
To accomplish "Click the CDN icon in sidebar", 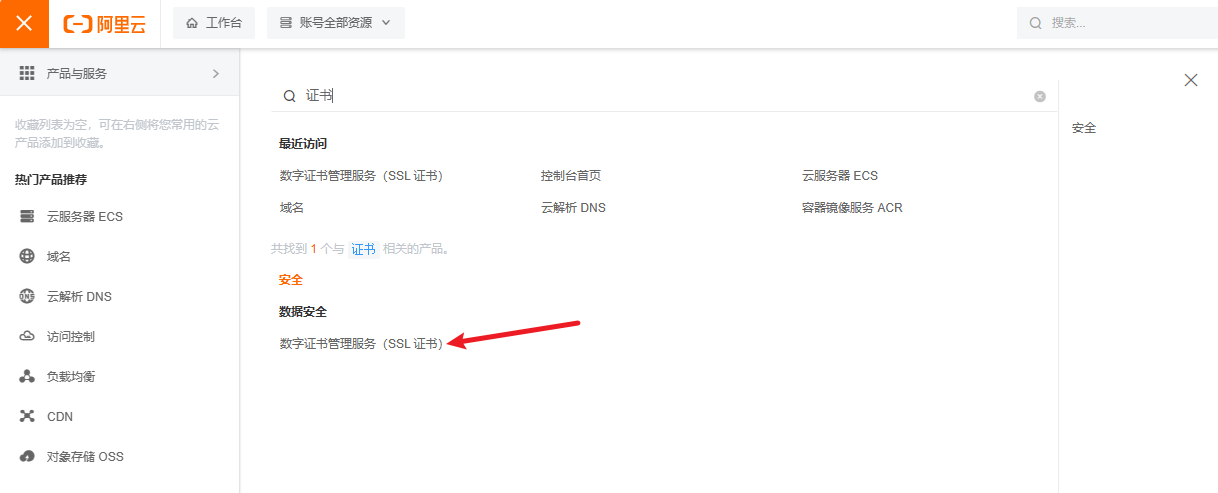I will (27, 417).
